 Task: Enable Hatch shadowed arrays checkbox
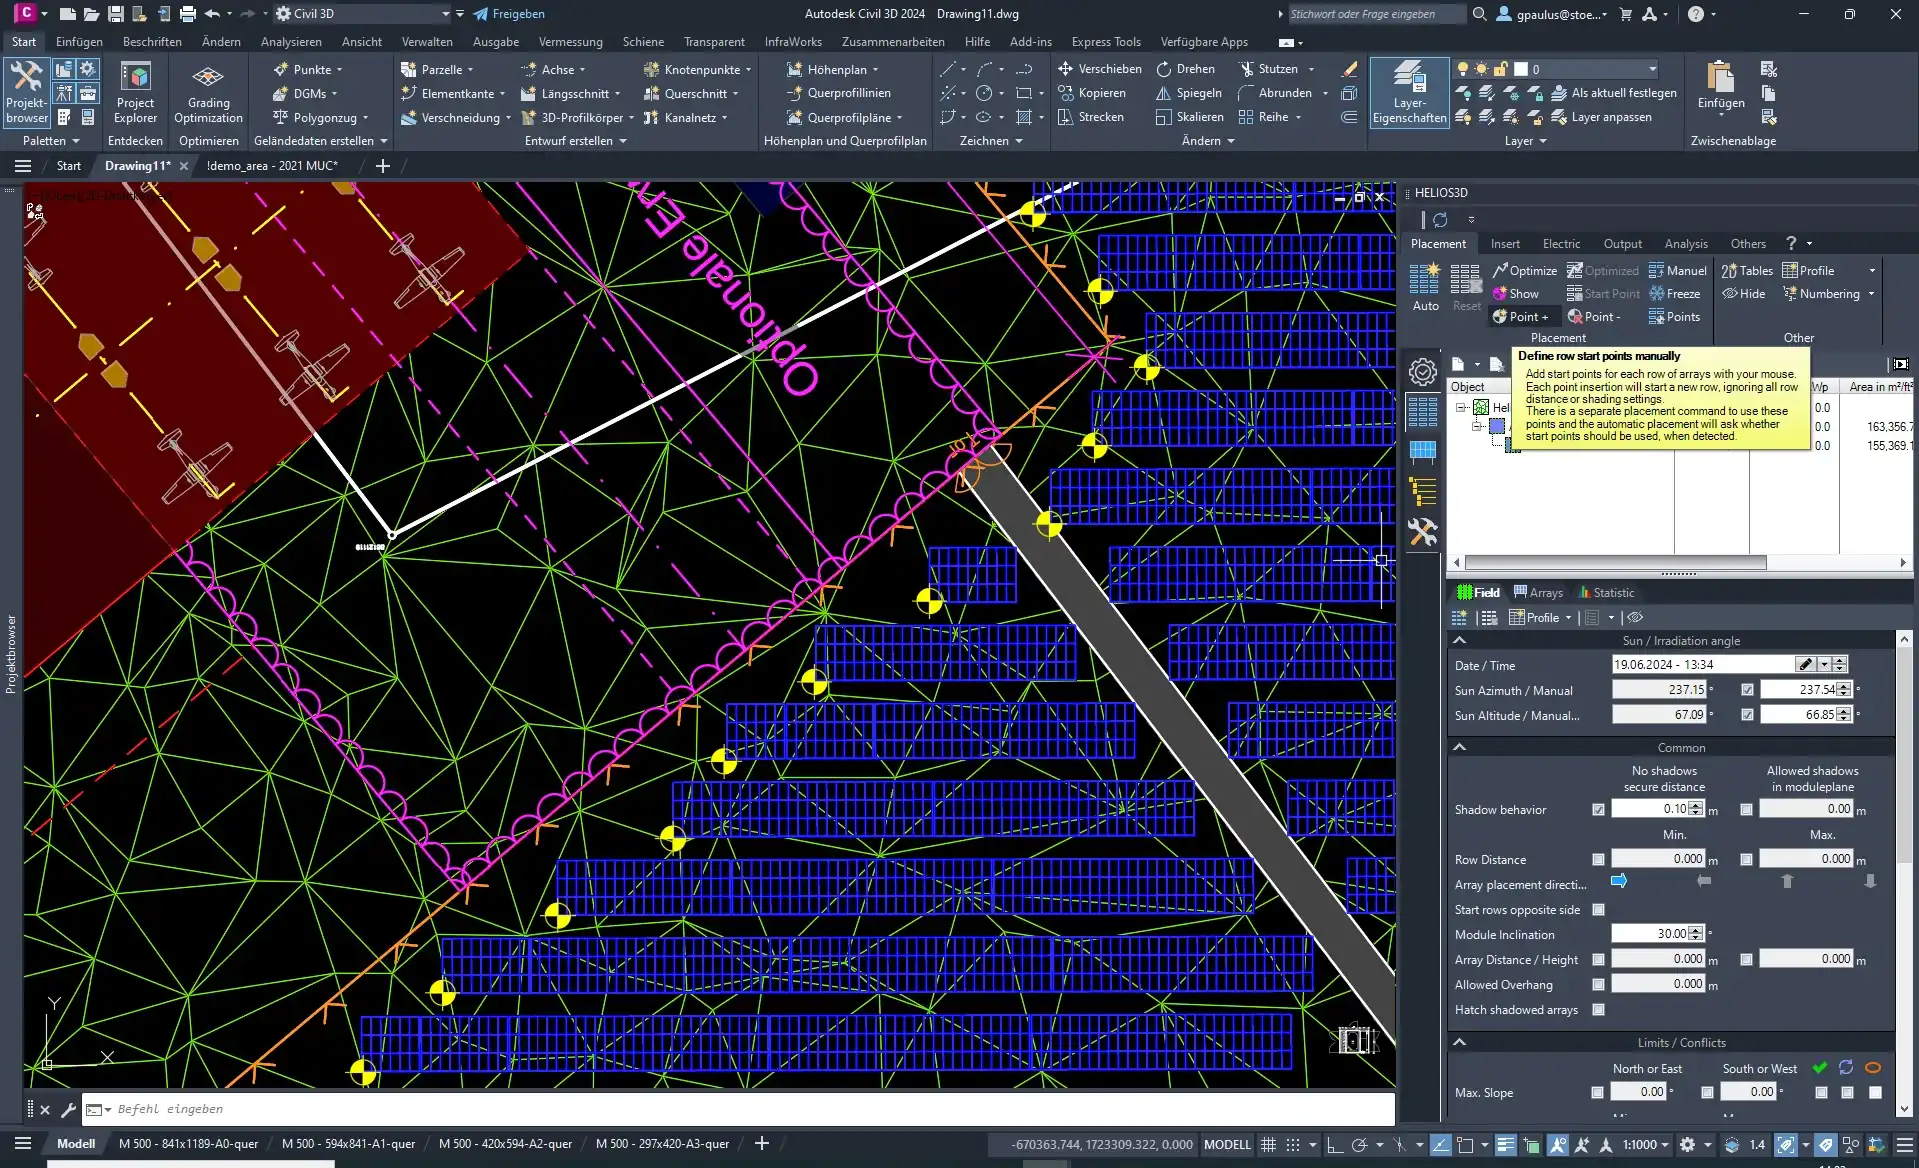[x=1598, y=1009]
